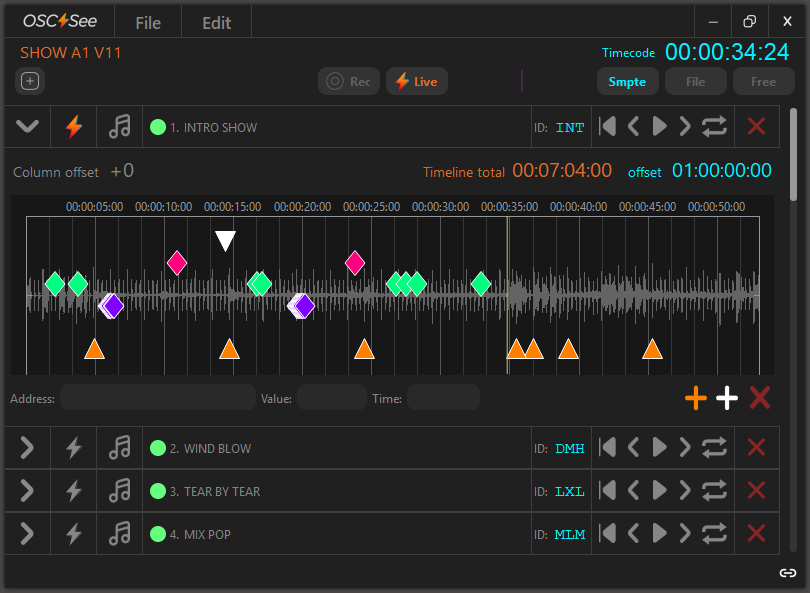Toggle loop on INTRO SHOW
This screenshot has width=810, height=593.
[714, 127]
